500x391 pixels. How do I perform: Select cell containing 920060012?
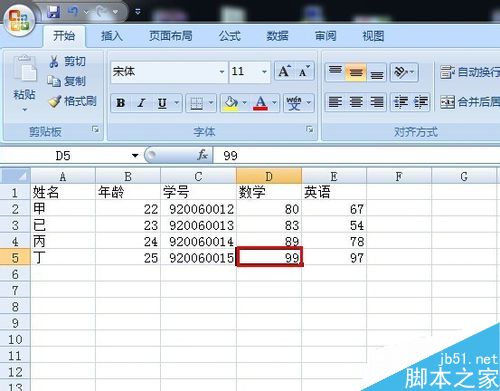(x=198, y=209)
